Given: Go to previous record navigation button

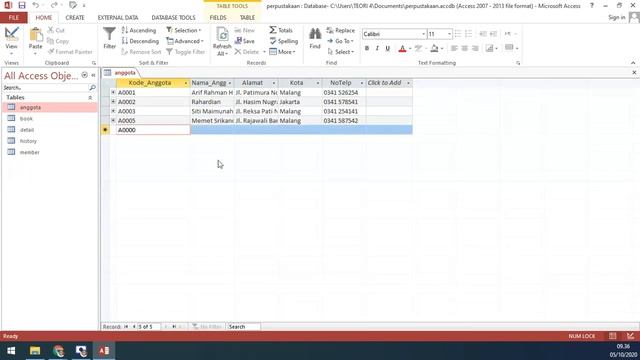Looking at the screenshot, I should 134,327.
